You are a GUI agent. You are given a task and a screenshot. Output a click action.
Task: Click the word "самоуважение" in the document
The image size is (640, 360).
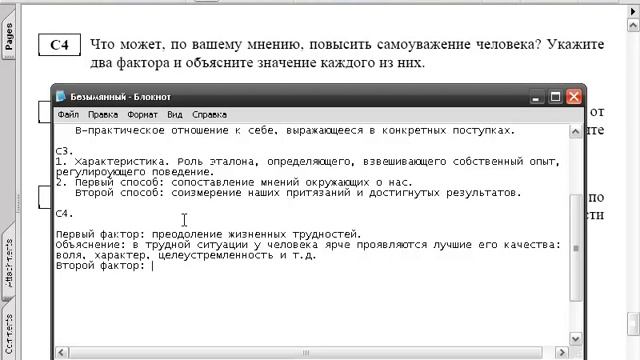tap(423, 44)
